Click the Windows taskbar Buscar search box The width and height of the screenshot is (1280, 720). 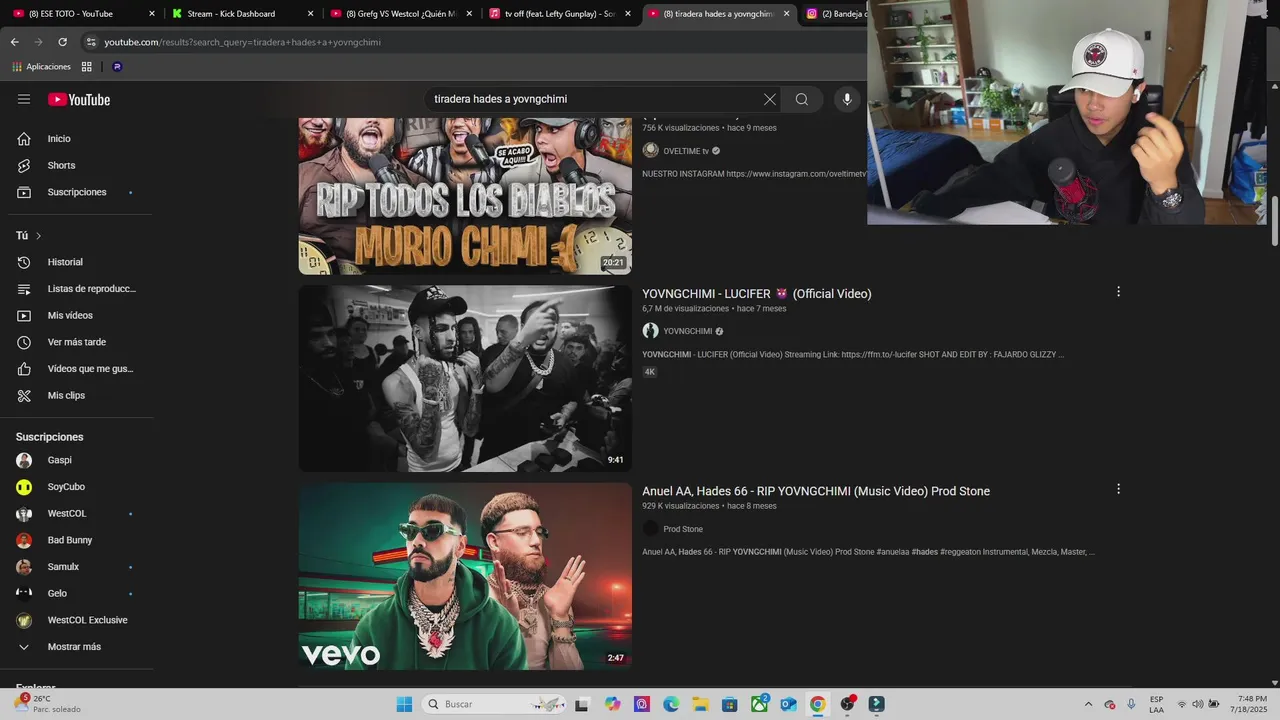pos(494,704)
